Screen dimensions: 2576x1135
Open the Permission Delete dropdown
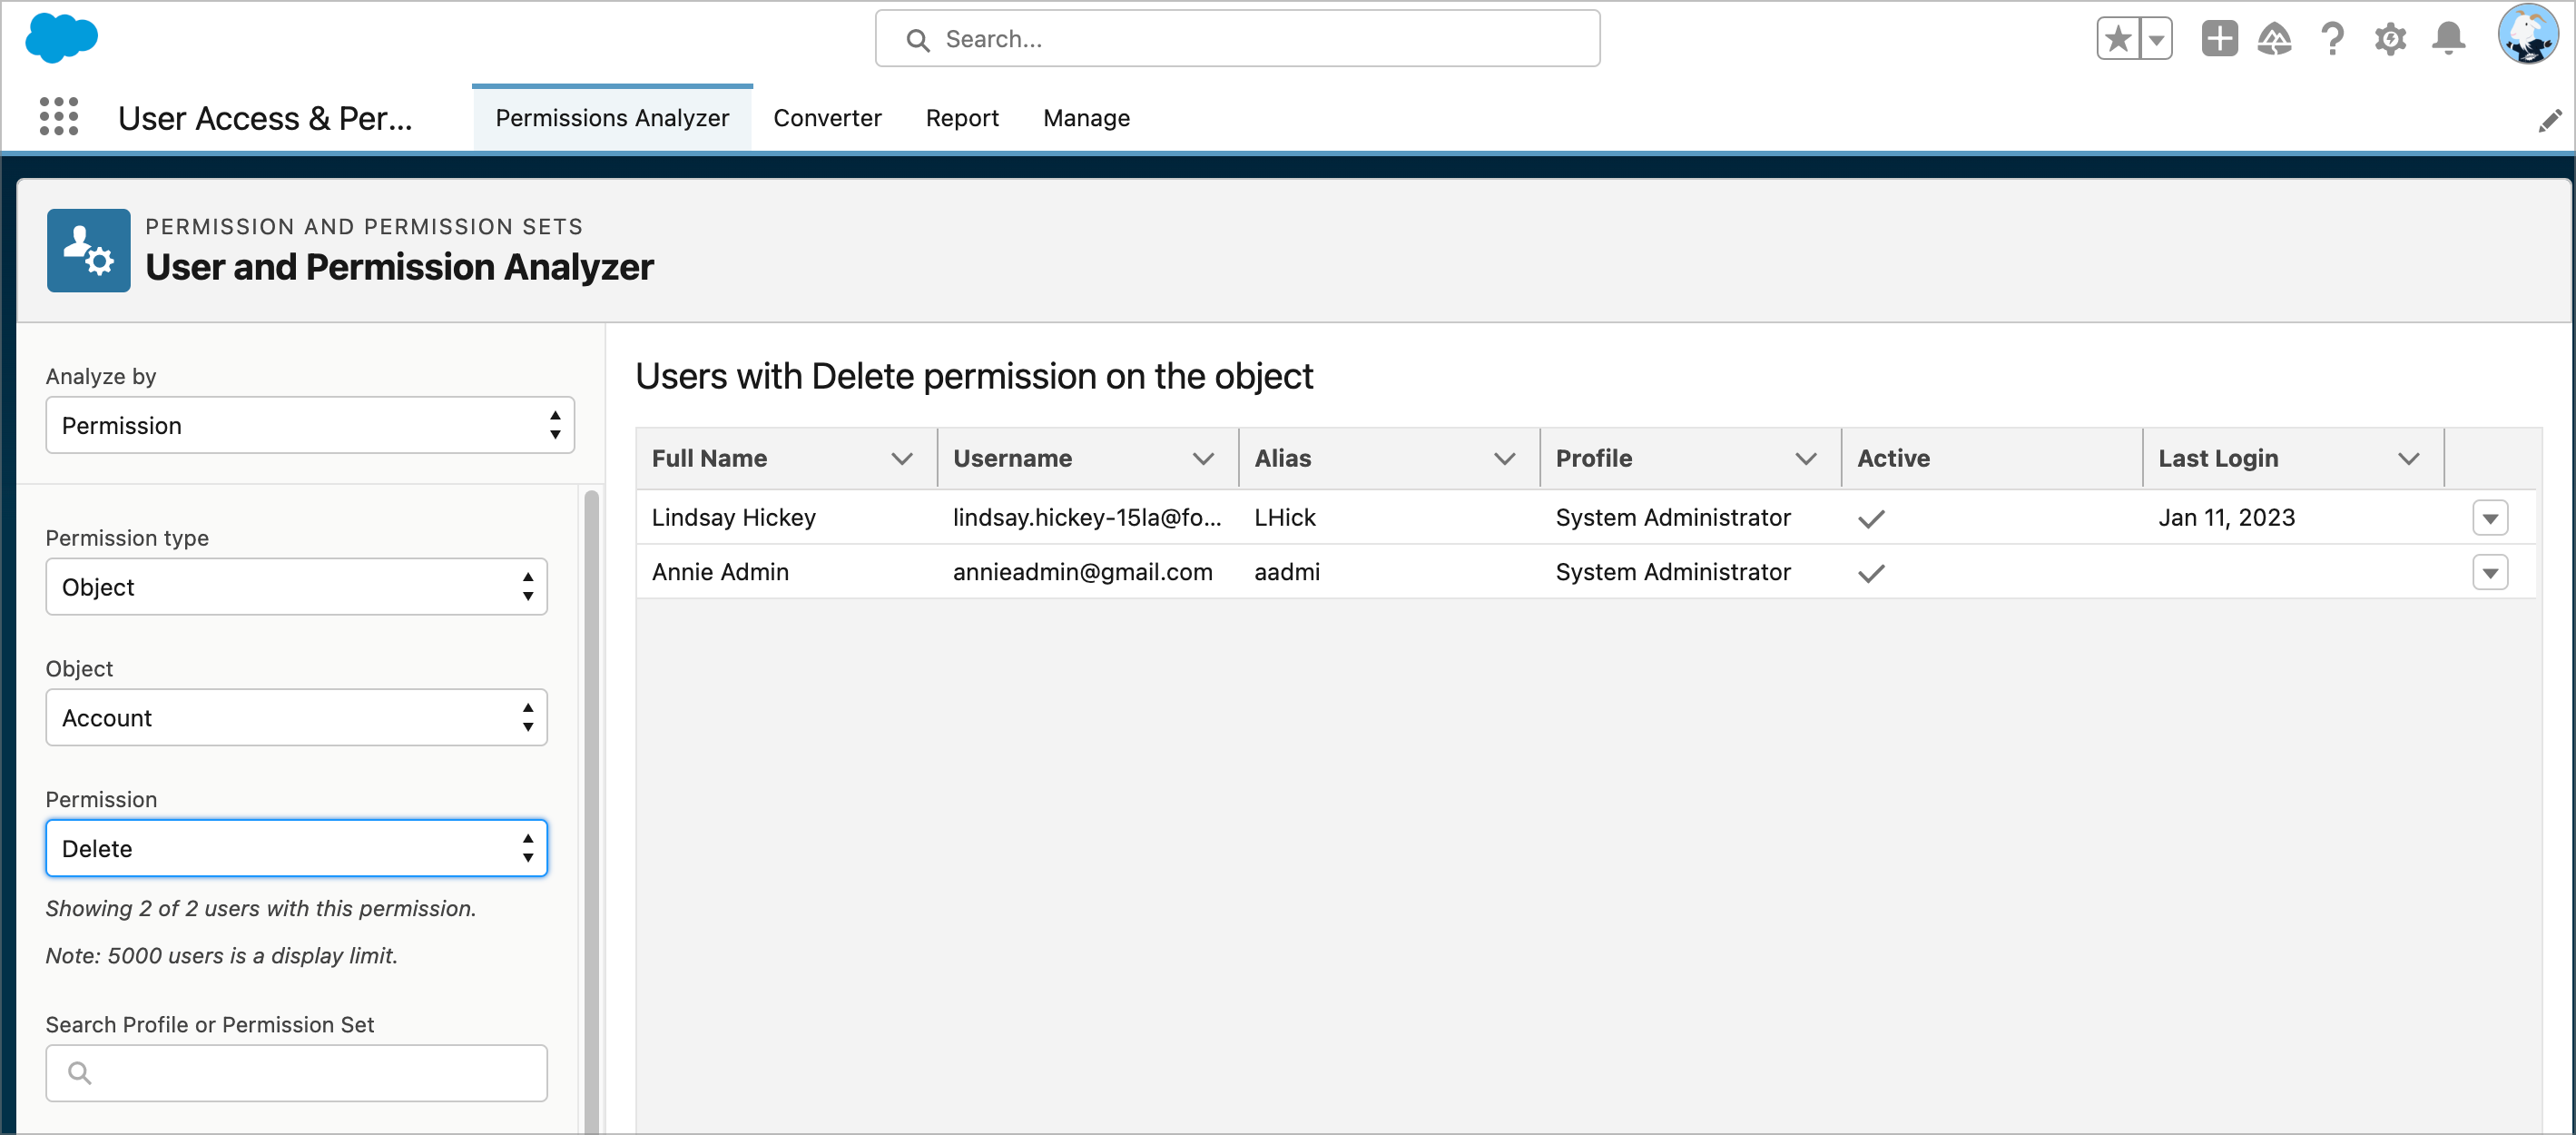tap(296, 848)
